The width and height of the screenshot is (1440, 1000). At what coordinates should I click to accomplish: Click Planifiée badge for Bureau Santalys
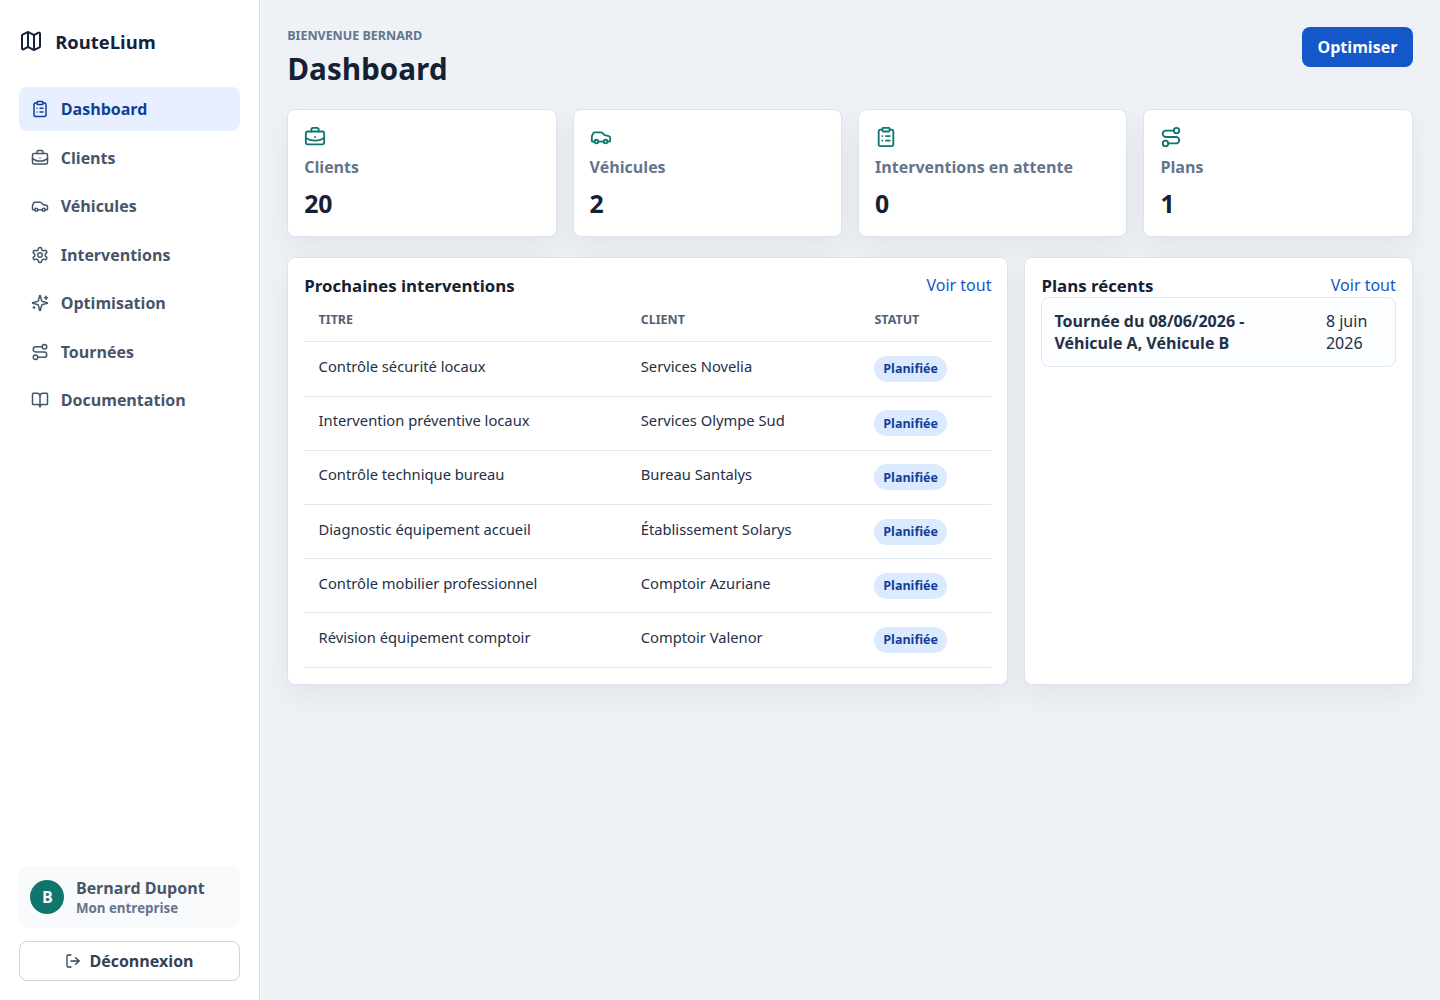(910, 477)
